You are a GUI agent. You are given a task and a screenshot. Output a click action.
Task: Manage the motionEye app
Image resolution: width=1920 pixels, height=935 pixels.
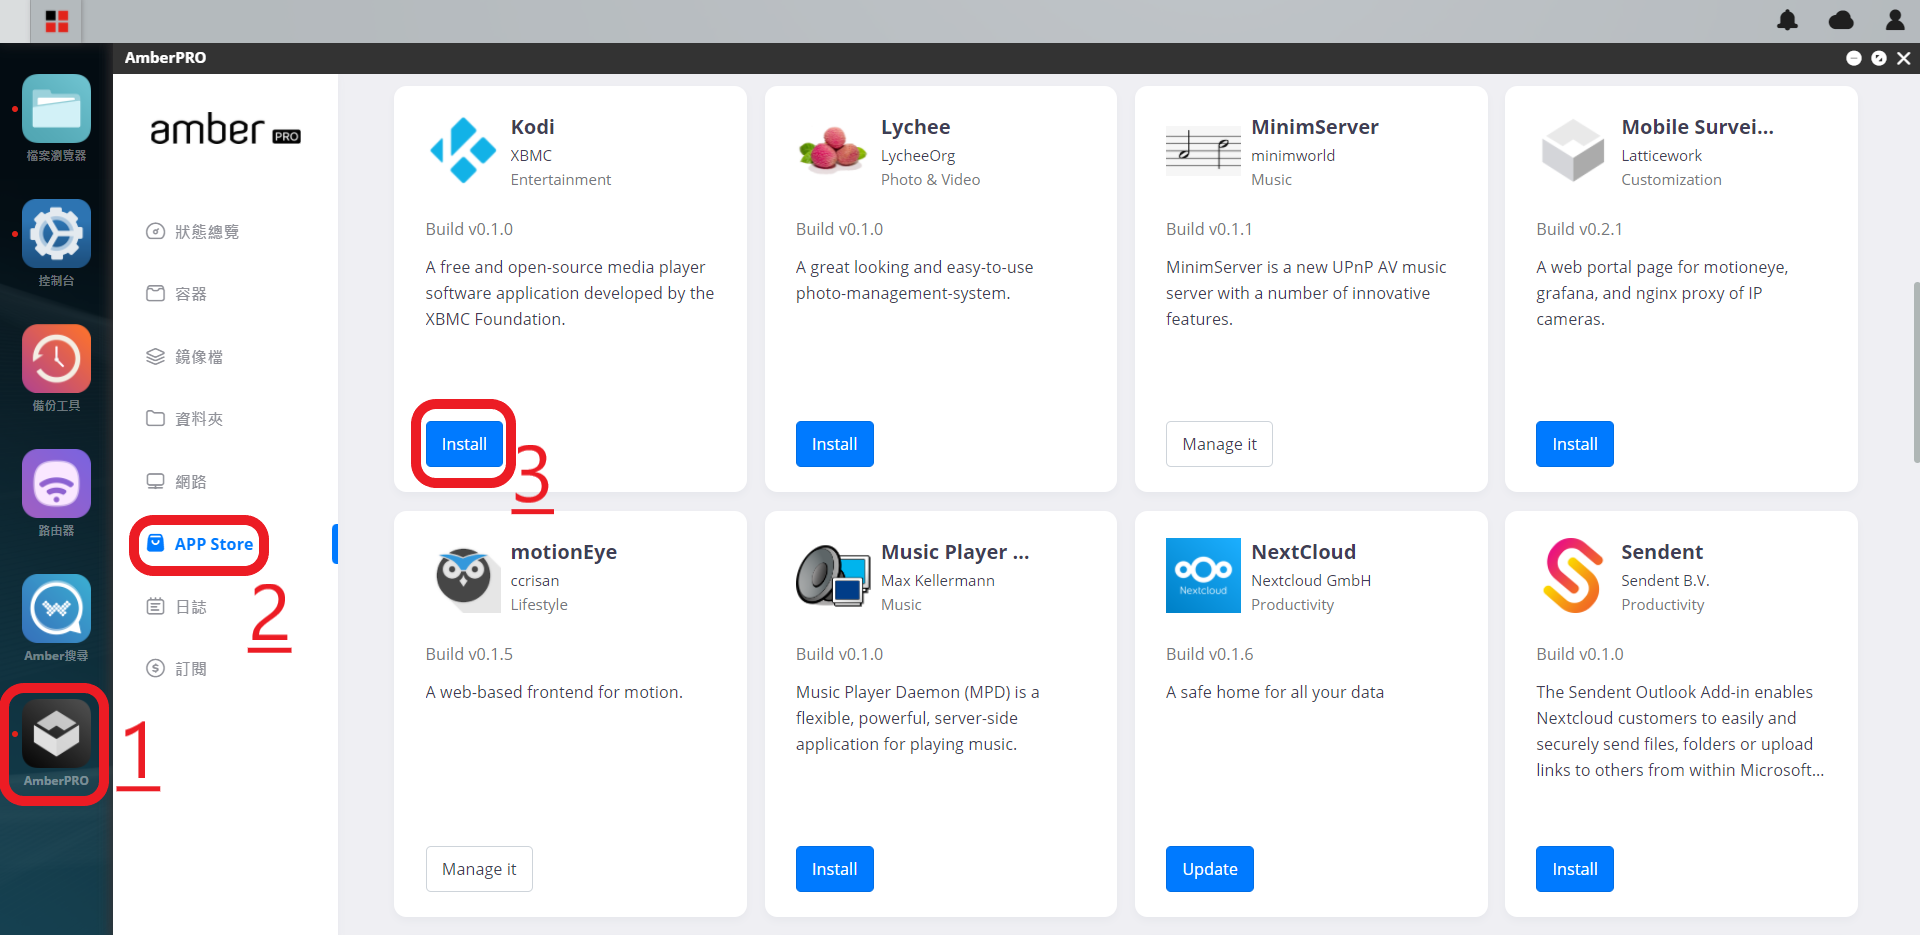coord(479,869)
